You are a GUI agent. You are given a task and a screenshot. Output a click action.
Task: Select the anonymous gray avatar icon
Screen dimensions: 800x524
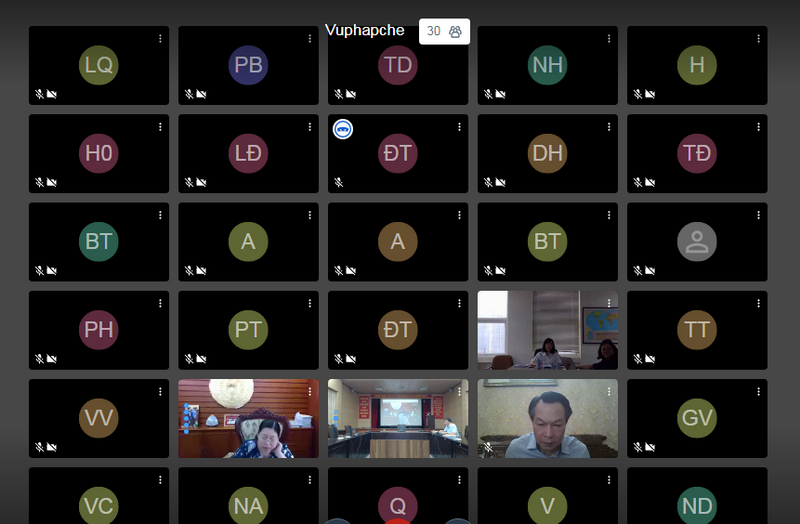pos(696,242)
